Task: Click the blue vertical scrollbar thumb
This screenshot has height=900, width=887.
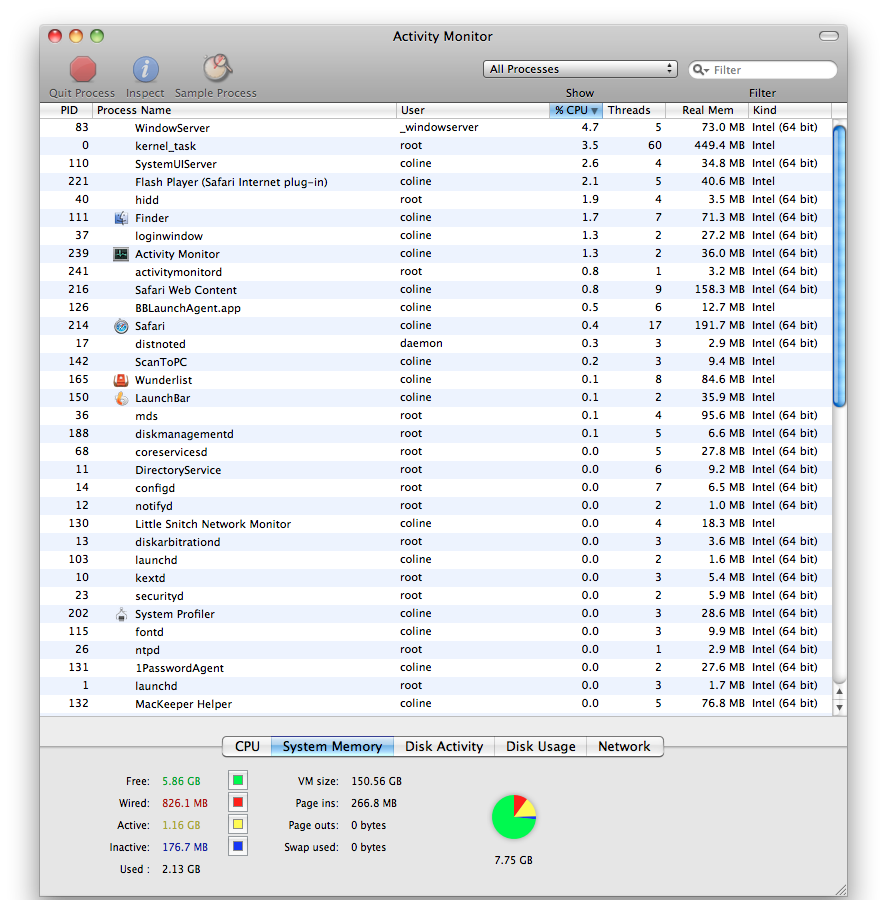Action: [x=839, y=266]
